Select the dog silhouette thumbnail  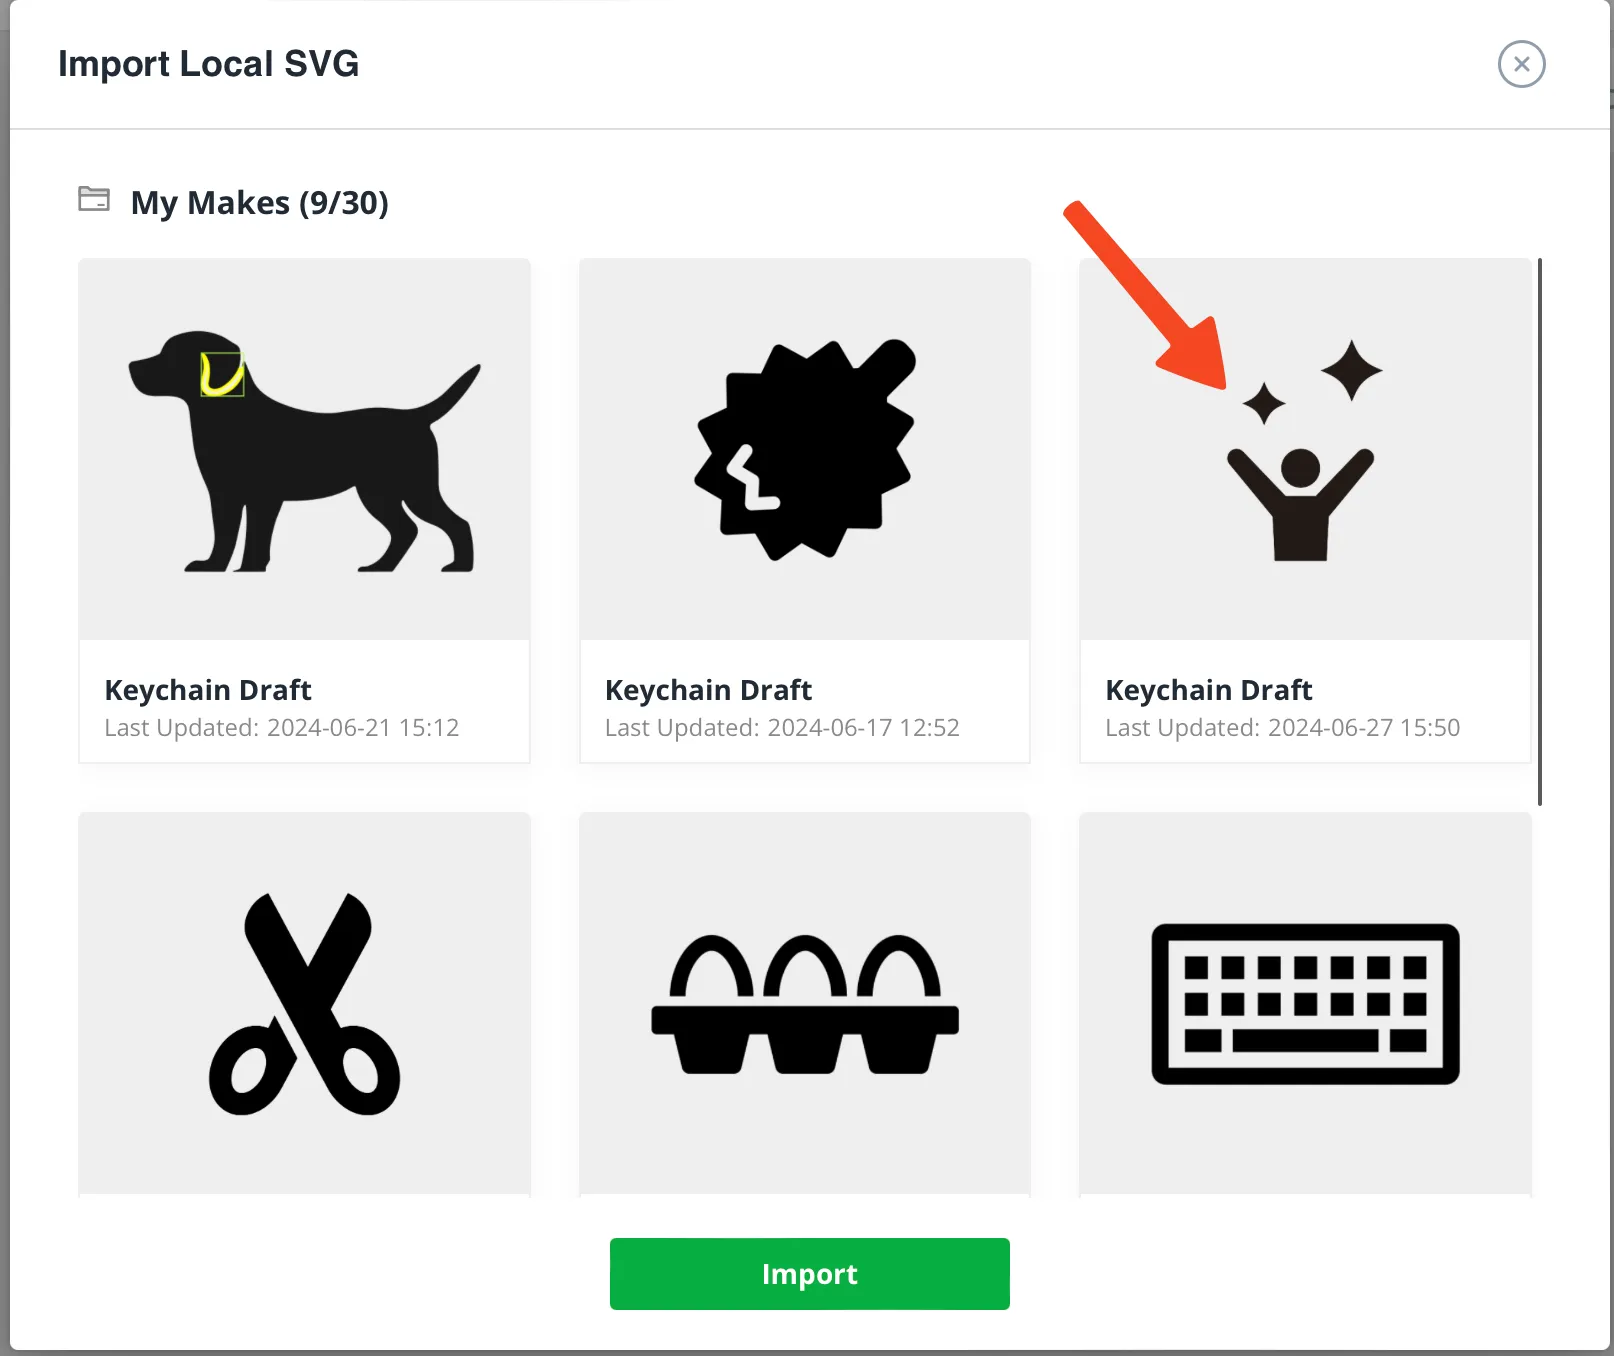point(304,450)
